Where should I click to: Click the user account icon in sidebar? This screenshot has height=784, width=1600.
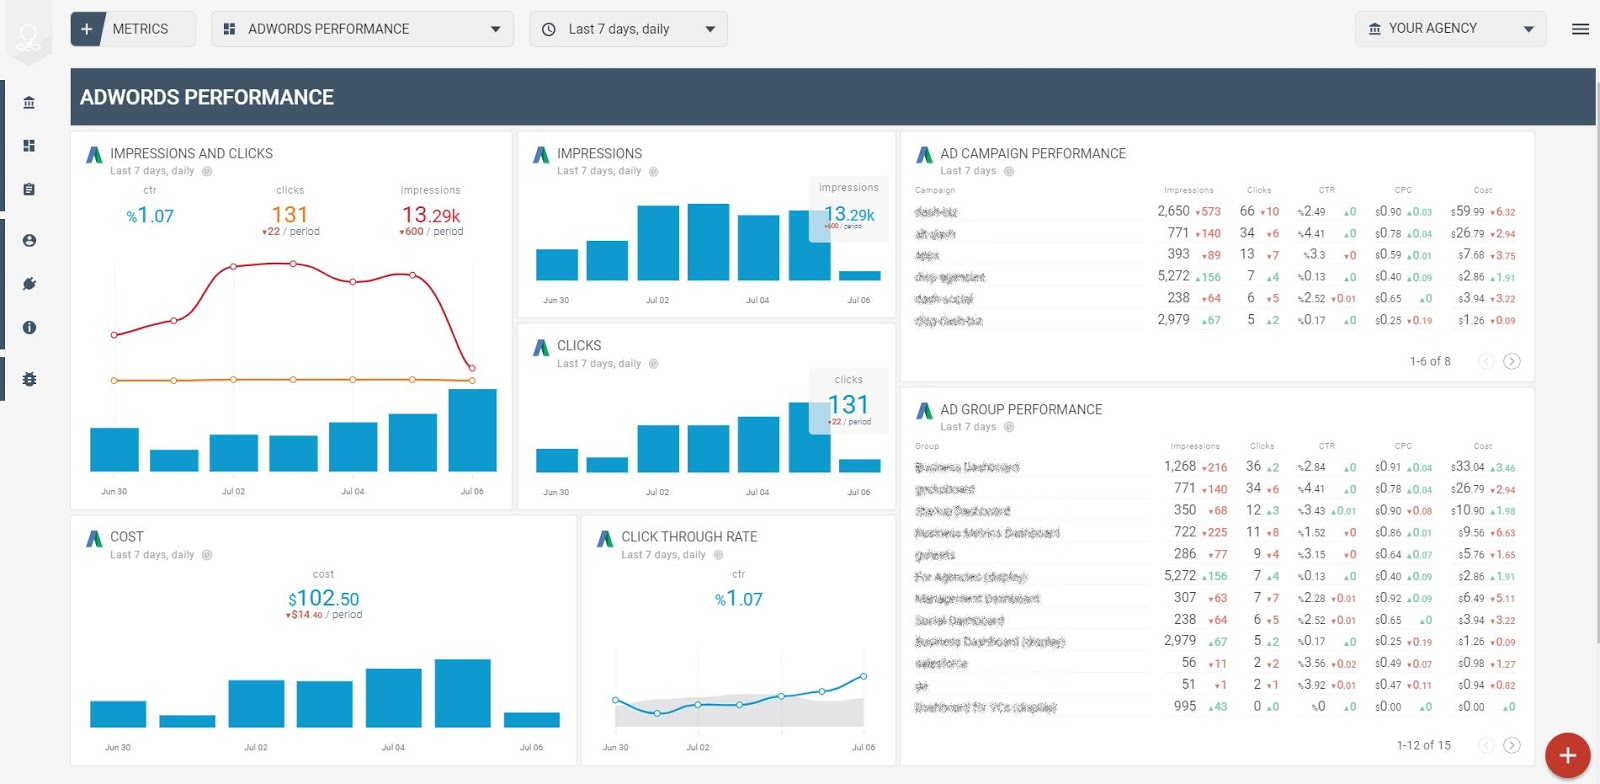tap(29, 241)
